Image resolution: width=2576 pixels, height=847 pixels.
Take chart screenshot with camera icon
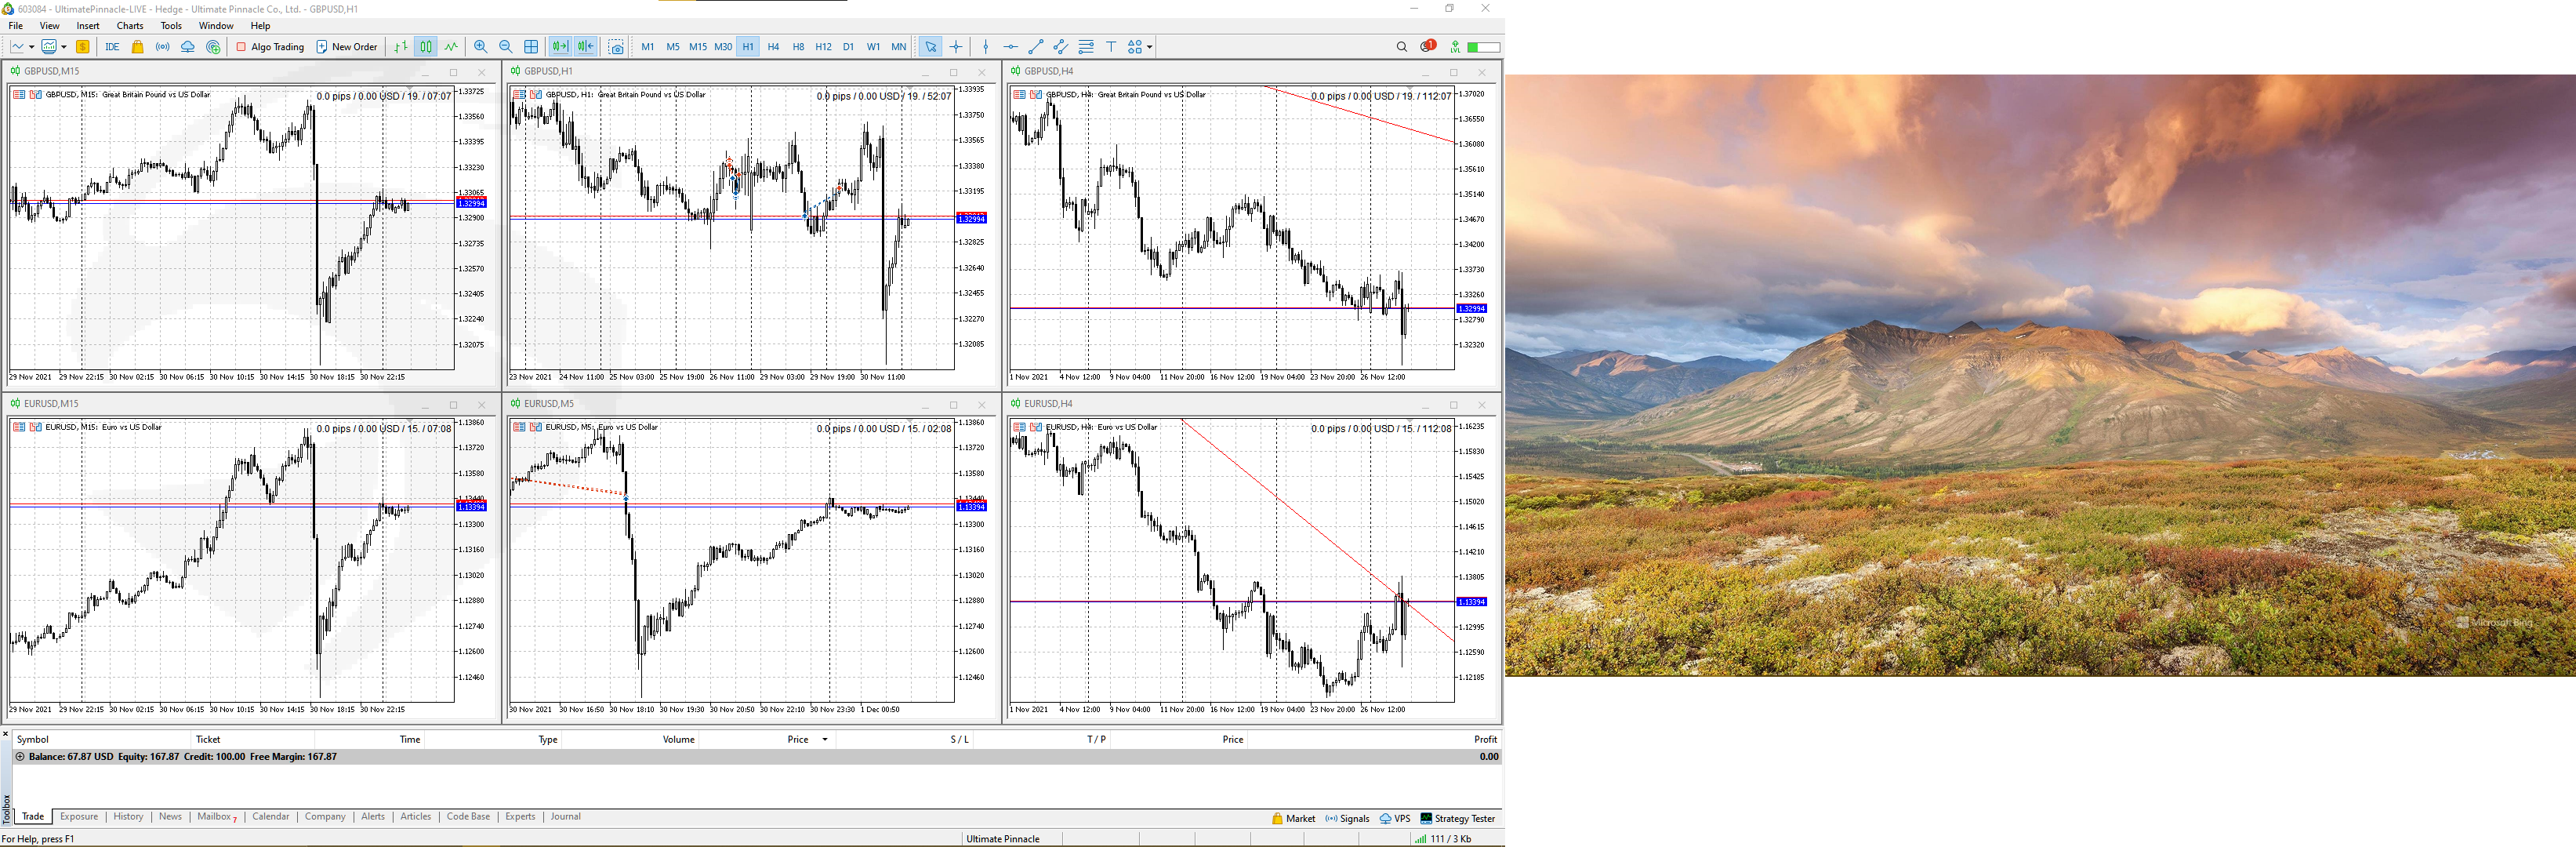coord(616,47)
